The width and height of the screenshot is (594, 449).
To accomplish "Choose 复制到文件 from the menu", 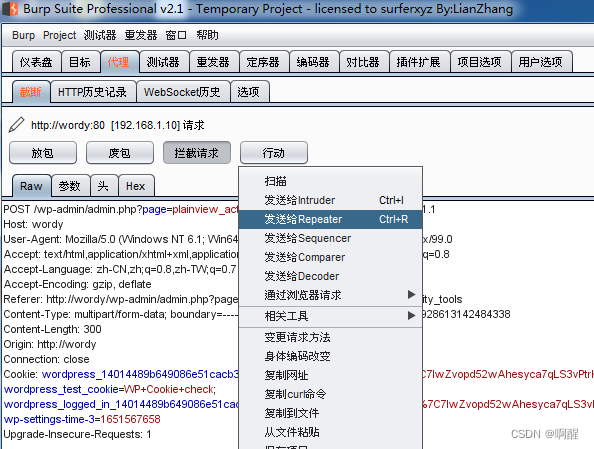I will click(330, 413).
